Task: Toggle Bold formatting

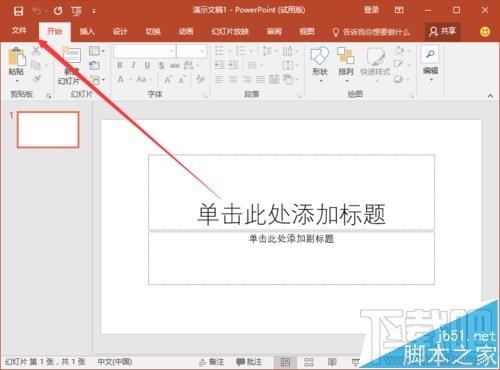Action: 120,65
